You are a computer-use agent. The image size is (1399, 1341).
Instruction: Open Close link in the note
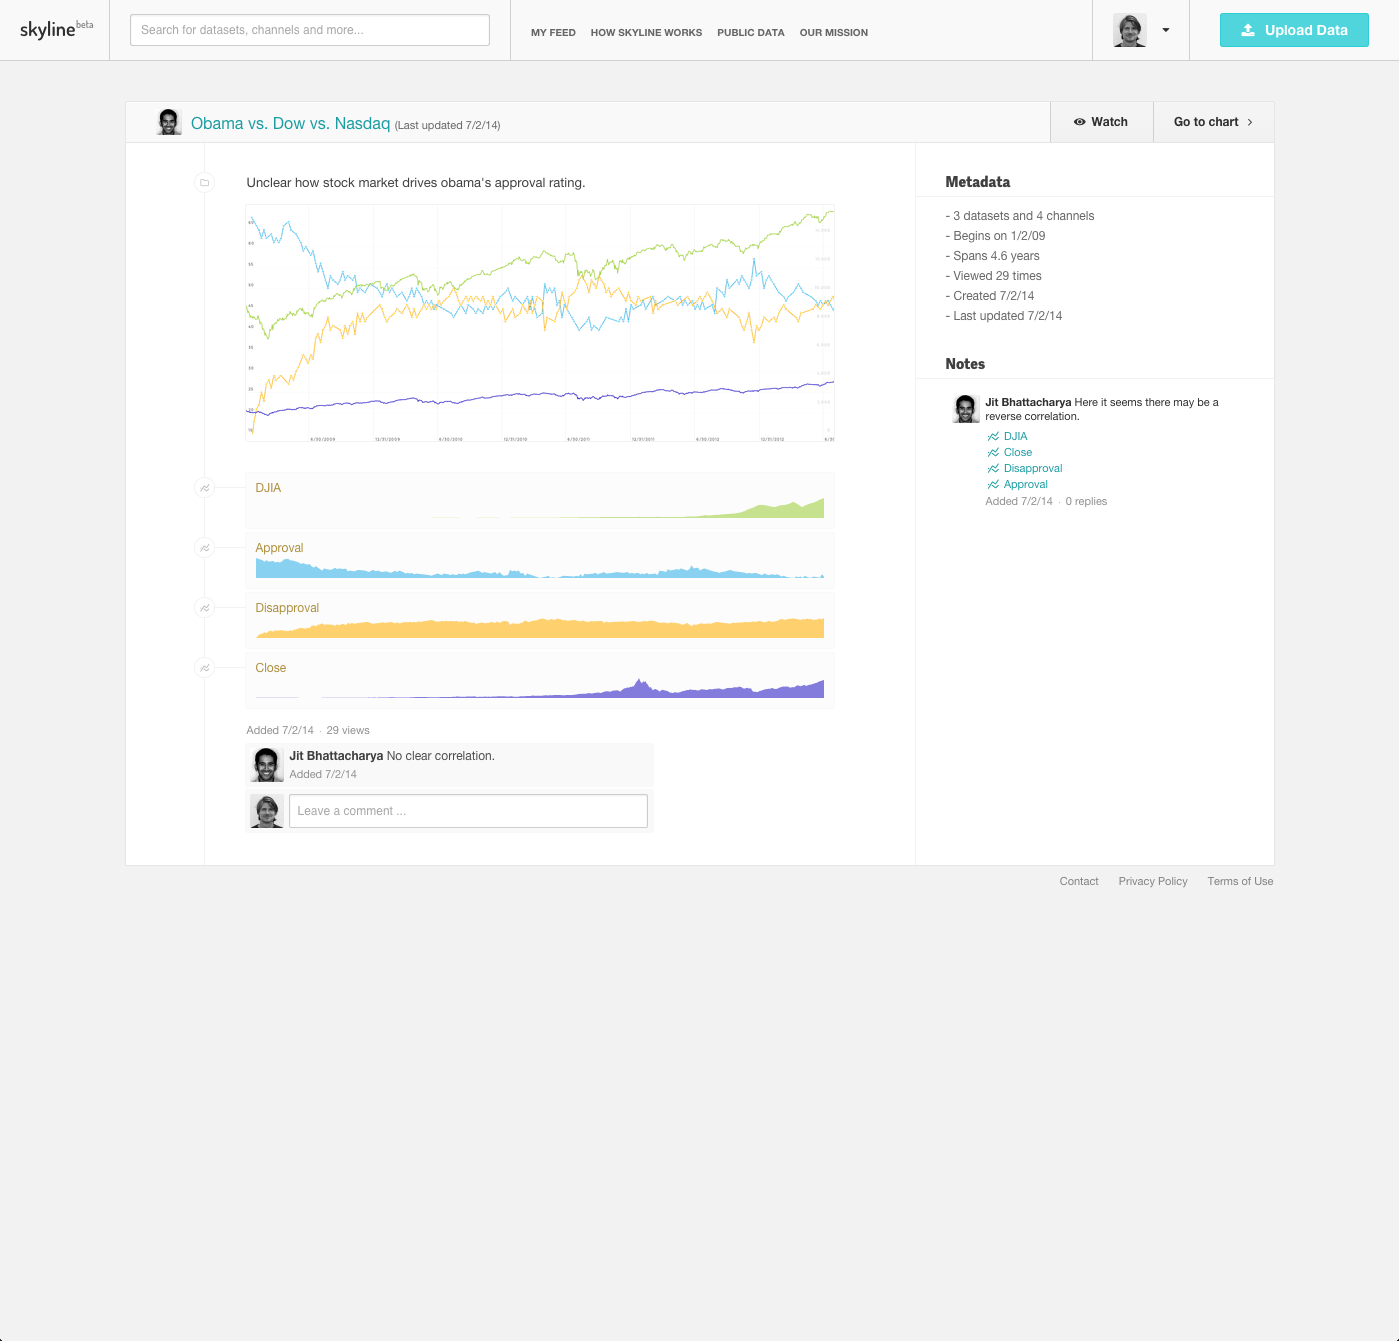click(x=1018, y=452)
